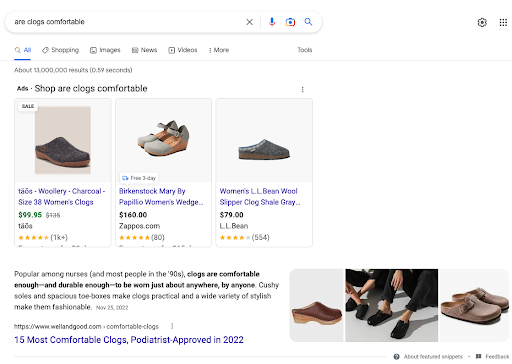Image resolution: width=512 pixels, height=364 pixels.
Task: Open search by image camera icon
Action: coord(290,22)
